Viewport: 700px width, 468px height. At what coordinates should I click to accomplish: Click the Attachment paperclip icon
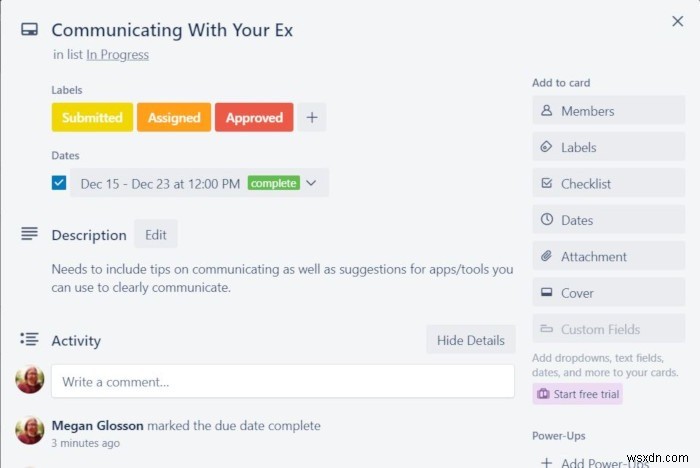(546, 257)
